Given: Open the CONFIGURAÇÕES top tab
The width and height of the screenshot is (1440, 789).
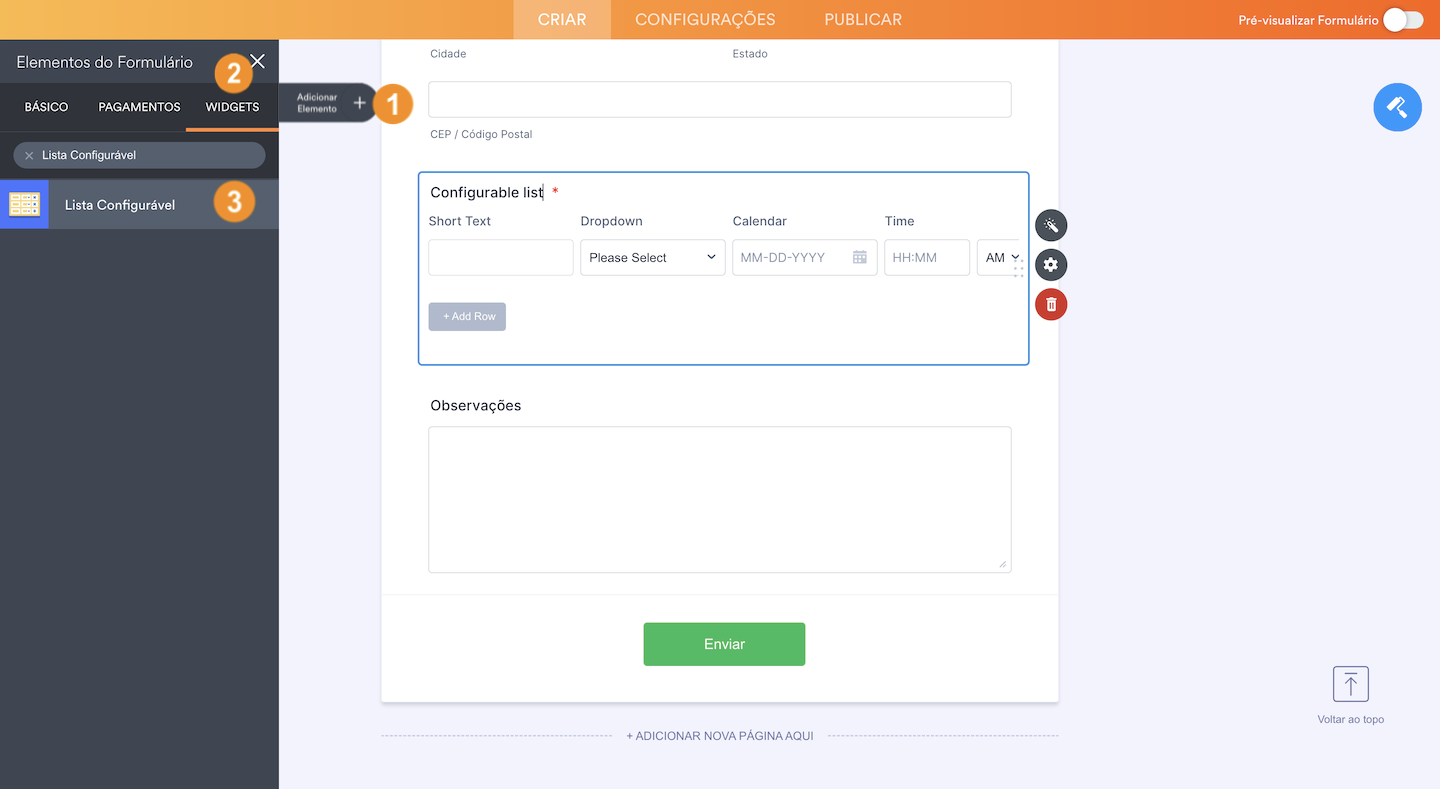Looking at the screenshot, I should pyautogui.click(x=705, y=19).
